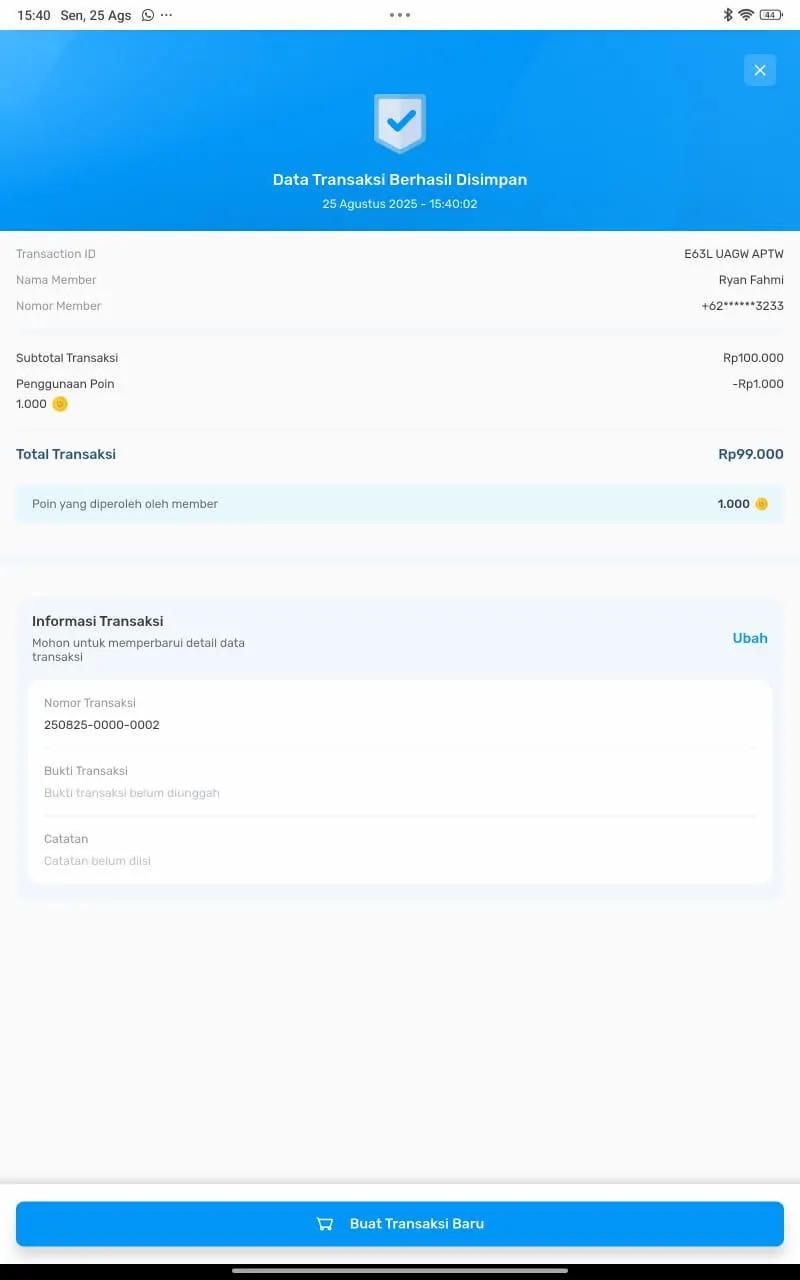Tap the Poin yang diperoleh oleh member banner
Screen dimensions: 800x1280
400,504
